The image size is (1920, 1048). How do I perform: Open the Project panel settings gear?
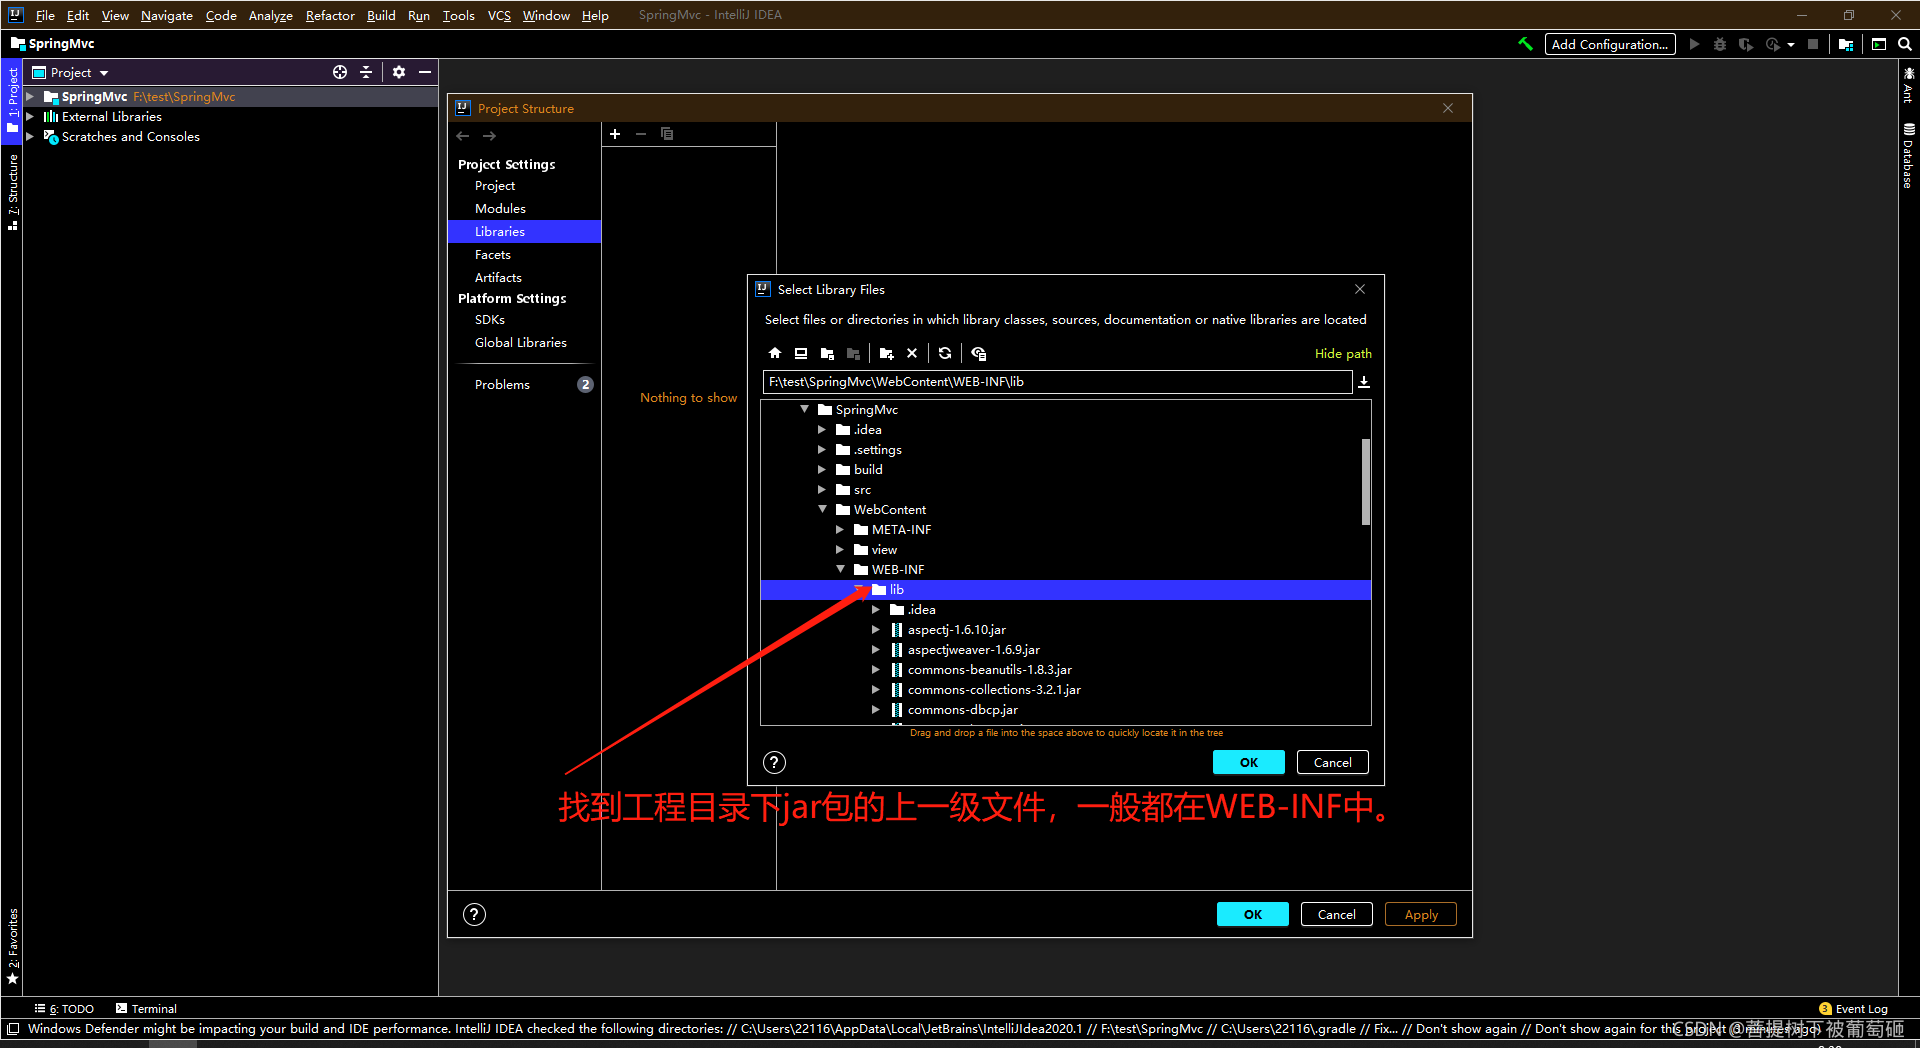click(x=399, y=72)
